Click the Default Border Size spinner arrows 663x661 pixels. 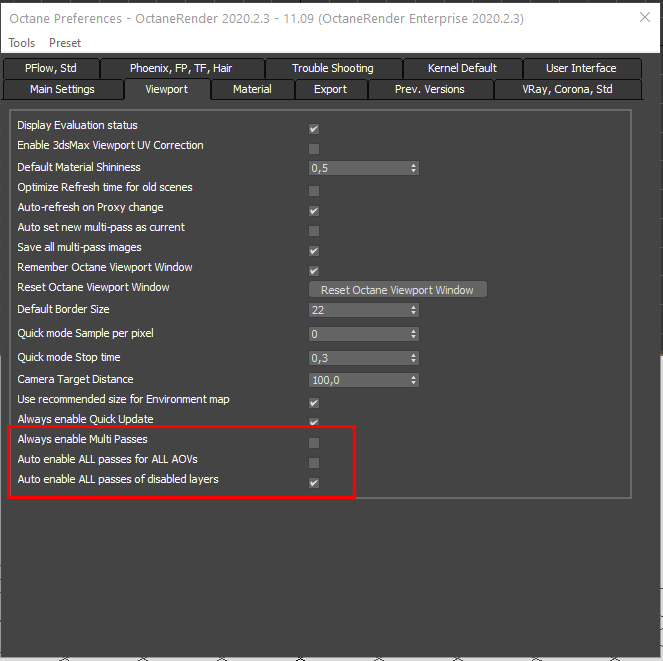click(414, 310)
